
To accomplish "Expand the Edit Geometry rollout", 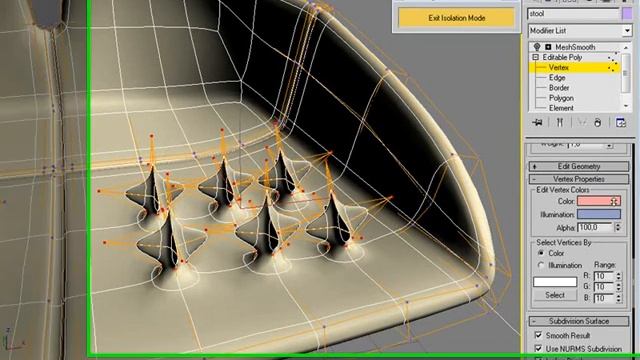I will click(579, 166).
